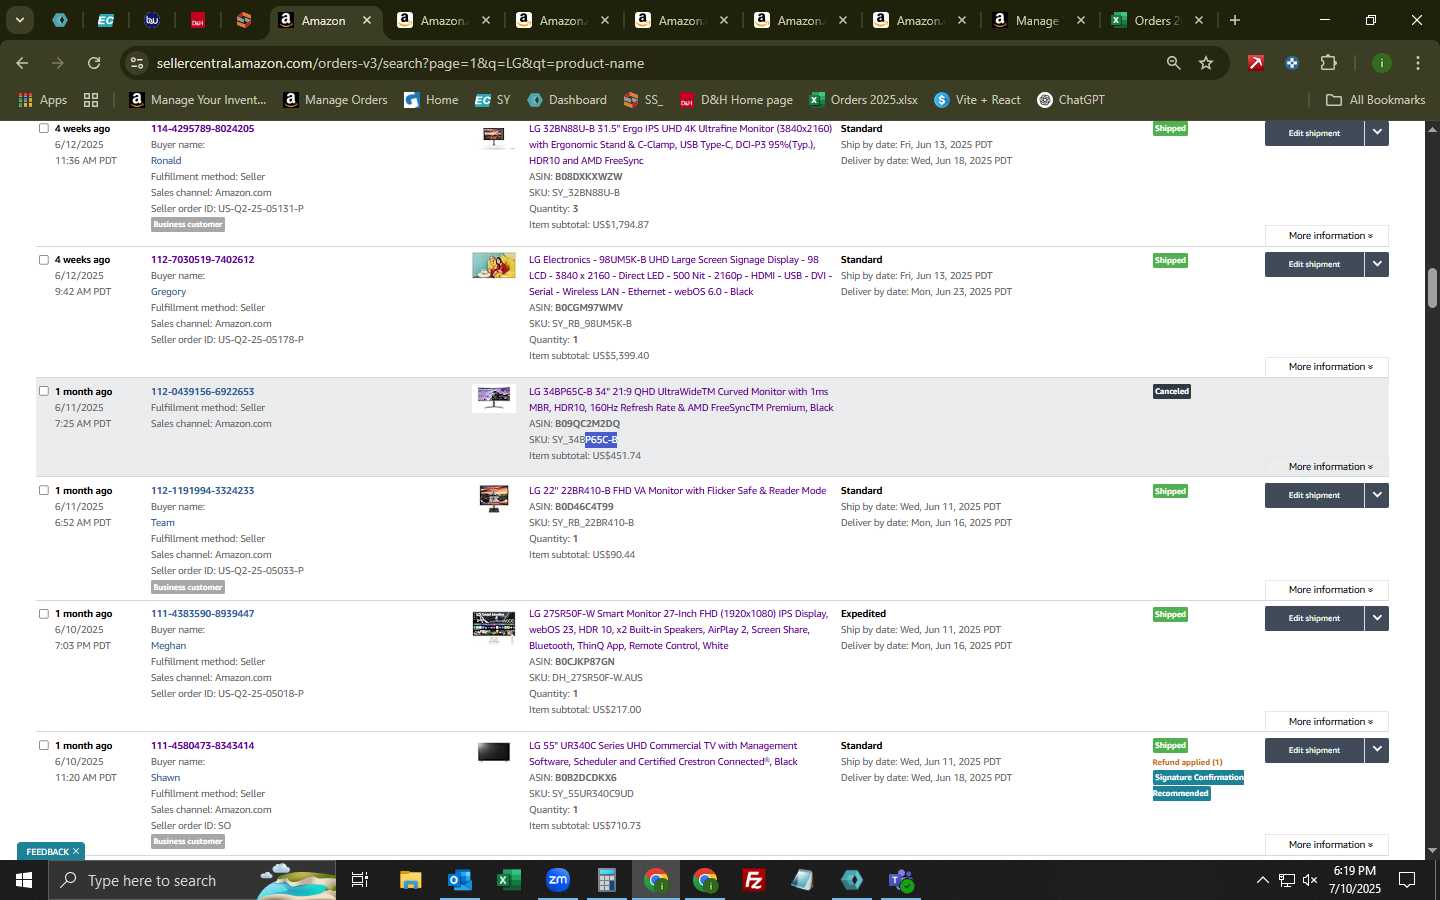Reload the Seller Central page
This screenshot has height=900, width=1440.
tap(94, 63)
